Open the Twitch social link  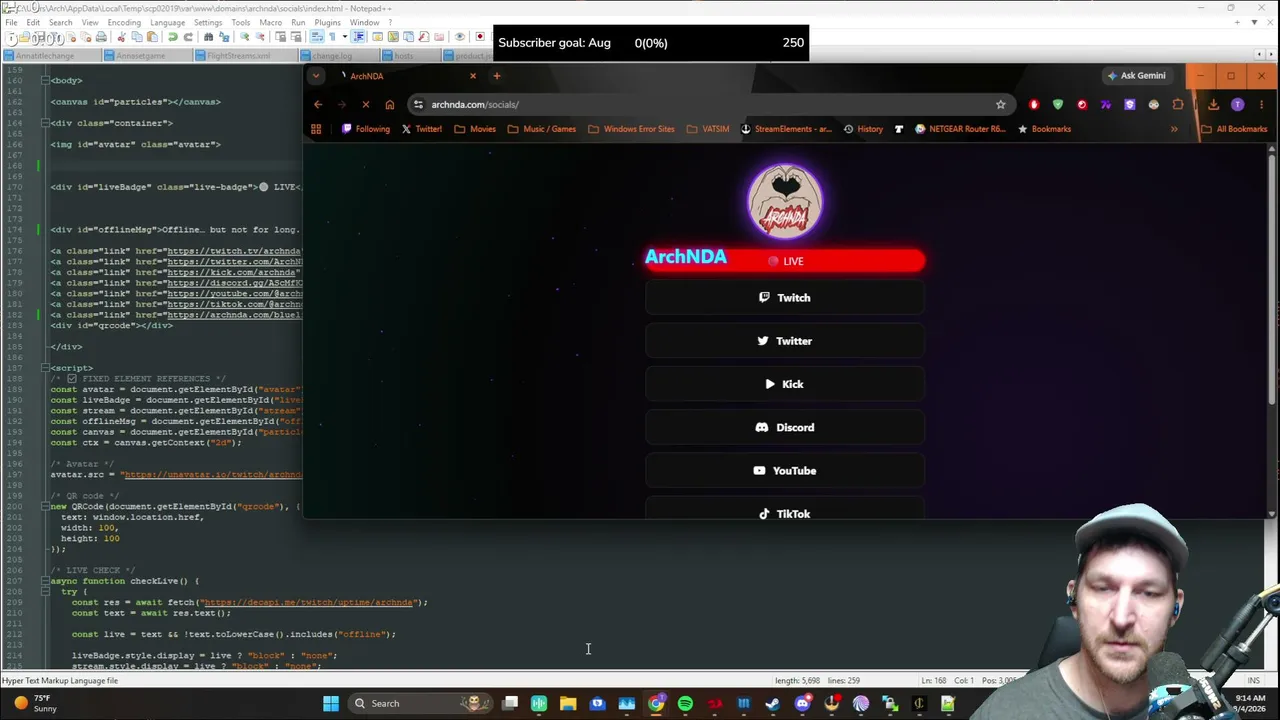pos(785,298)
